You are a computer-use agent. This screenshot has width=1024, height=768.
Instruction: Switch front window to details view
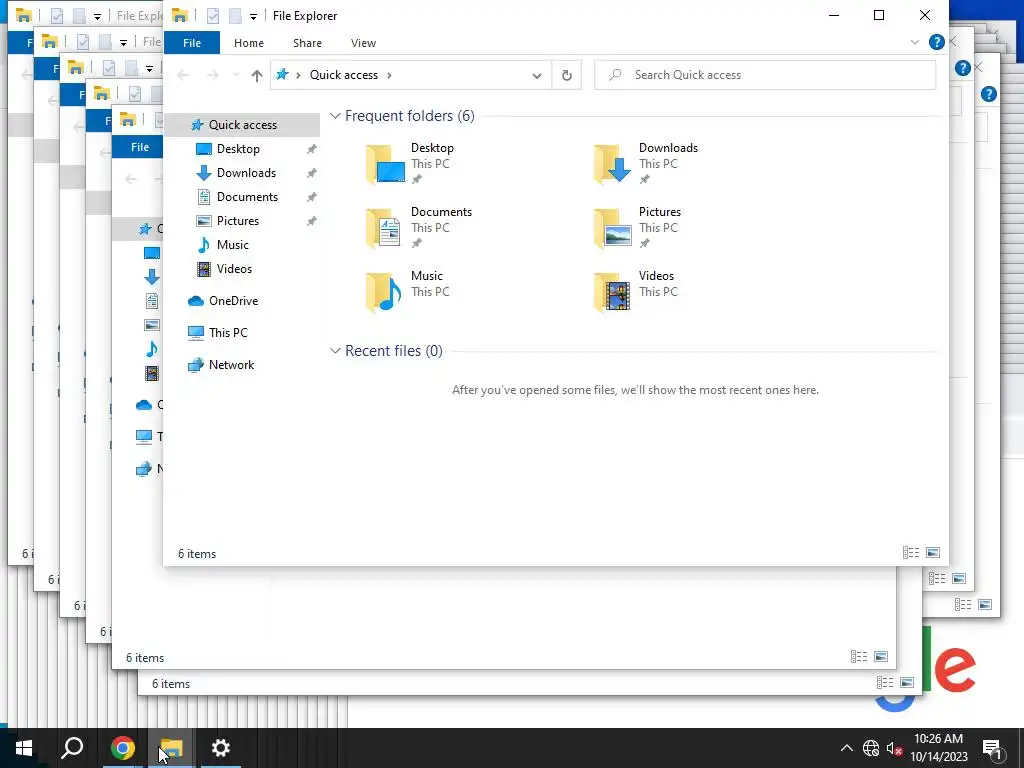911,553
